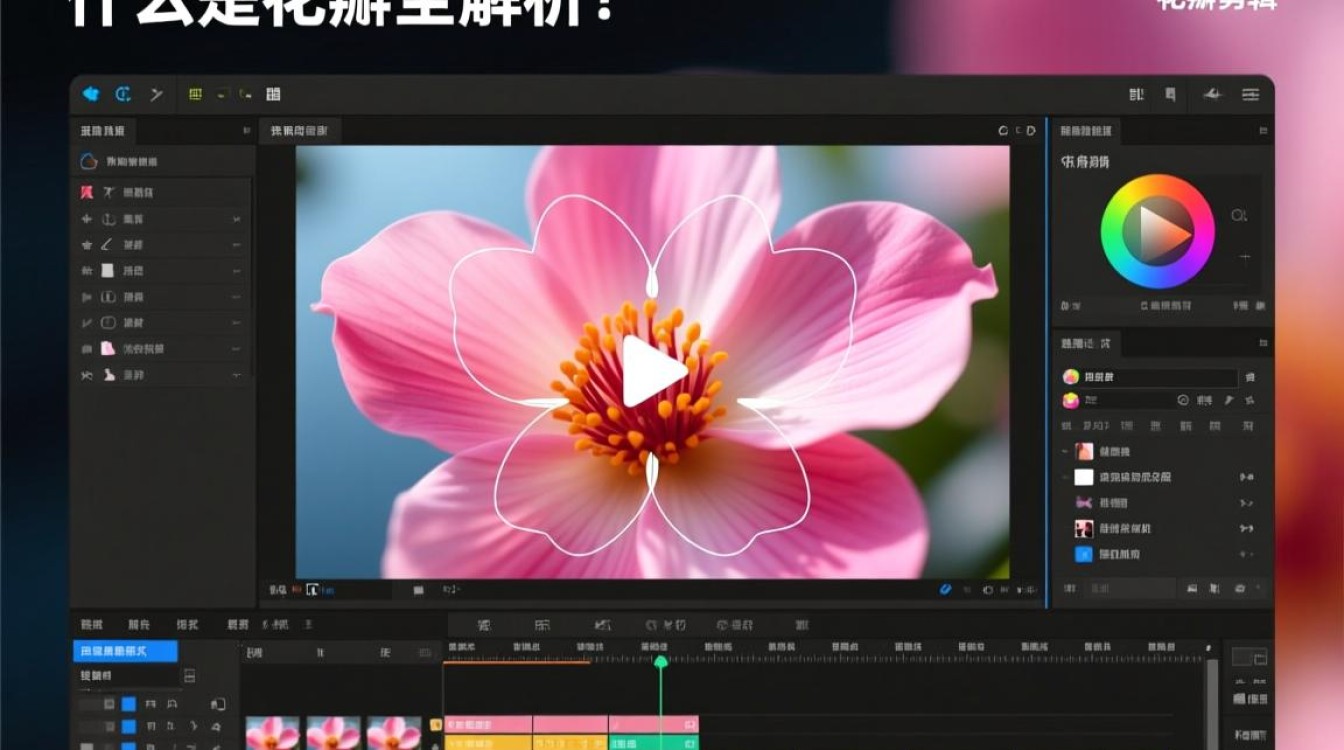Expand the anchor tool row chevron

(237, 218)
